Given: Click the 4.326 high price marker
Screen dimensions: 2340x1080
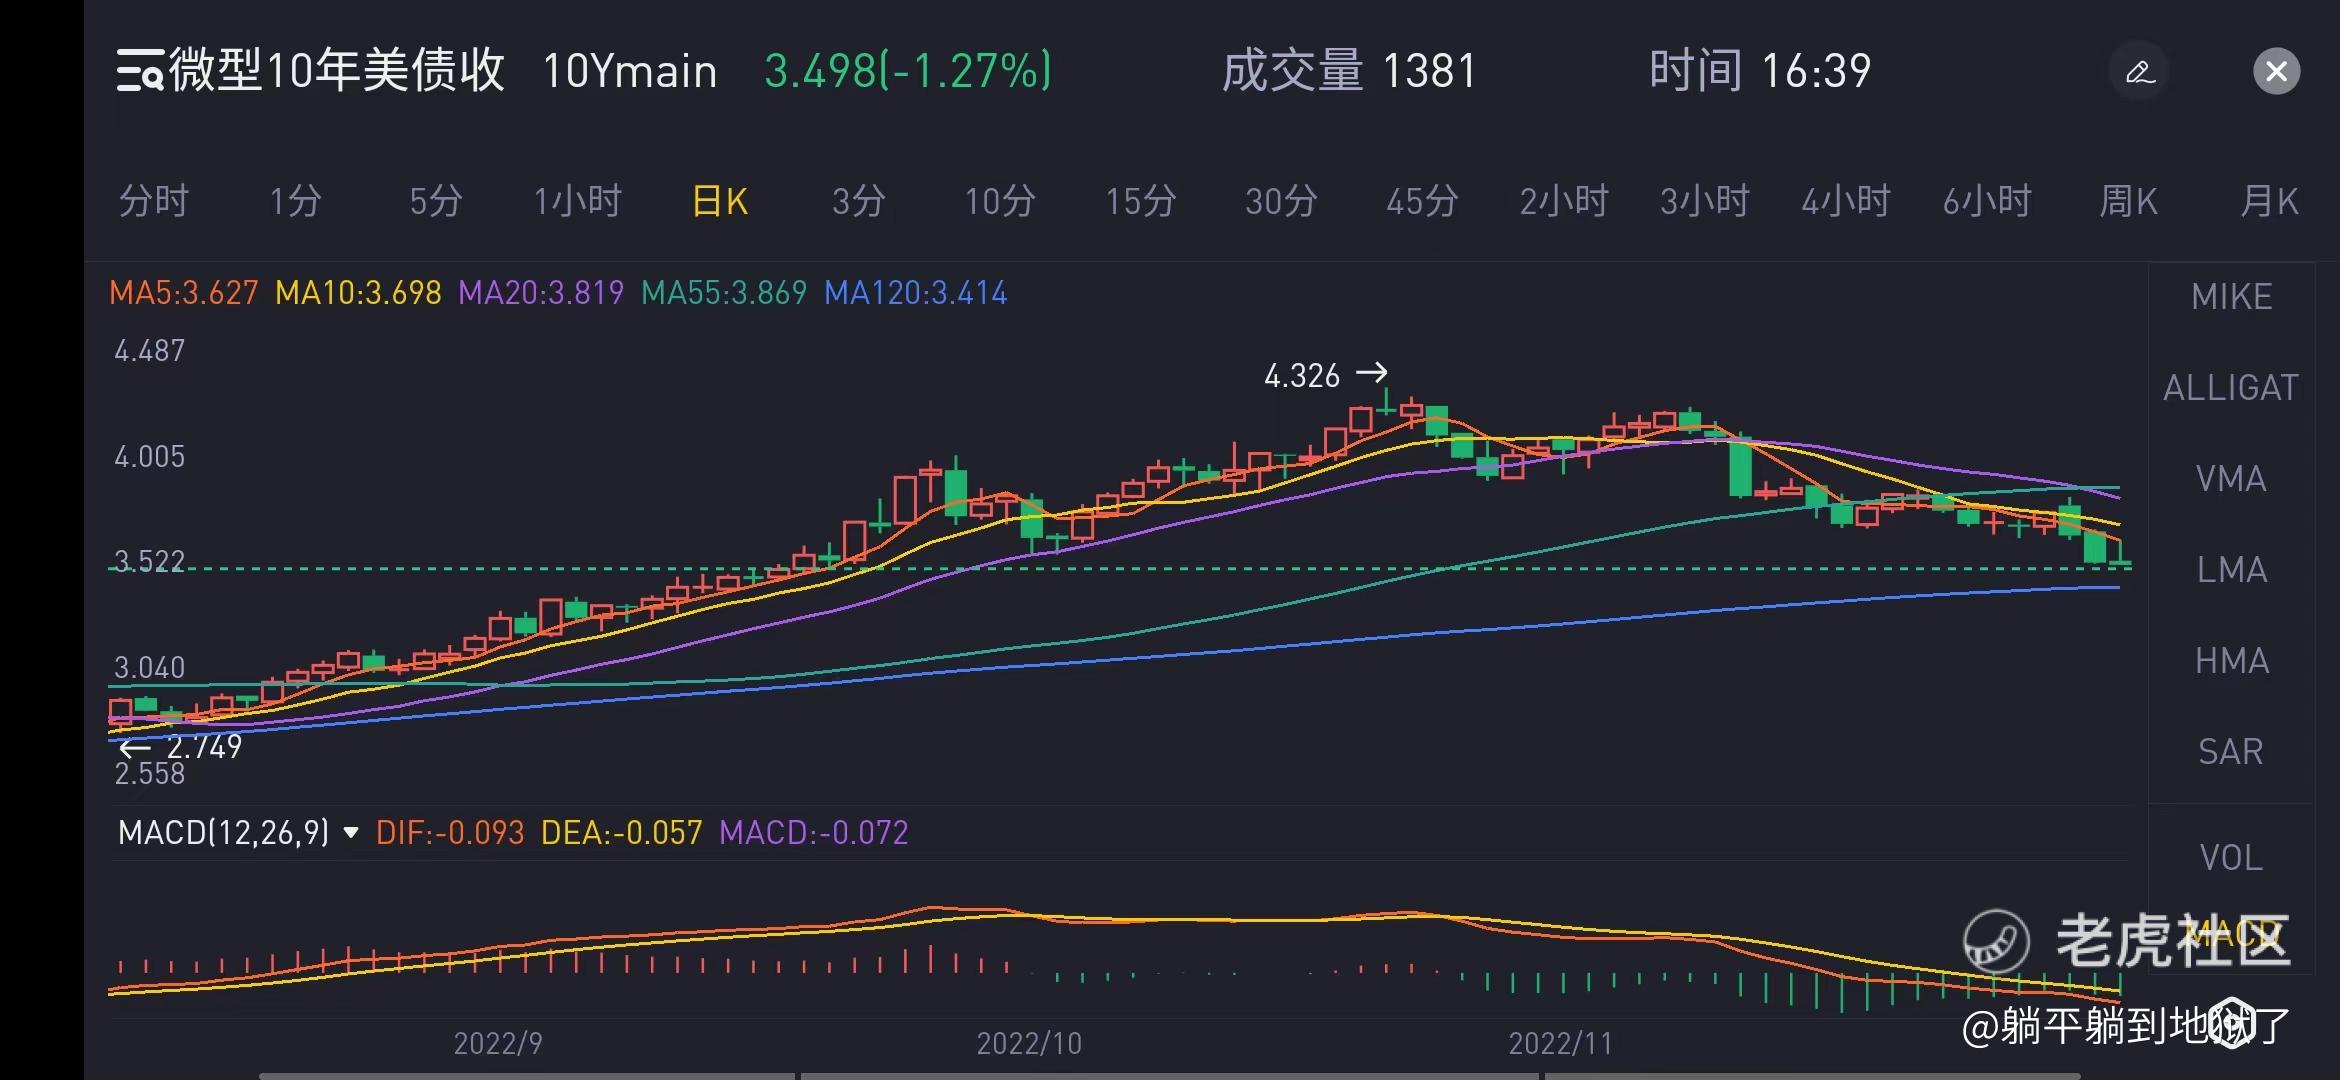Looking at the screenshot, I should coord(1302,376).
